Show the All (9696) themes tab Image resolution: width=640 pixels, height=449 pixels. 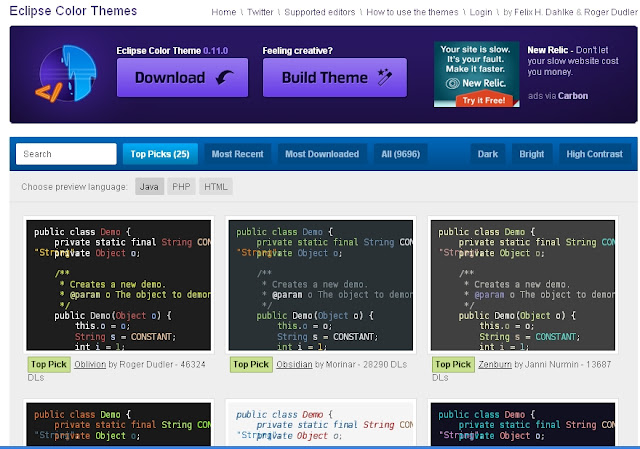point(400,154)
